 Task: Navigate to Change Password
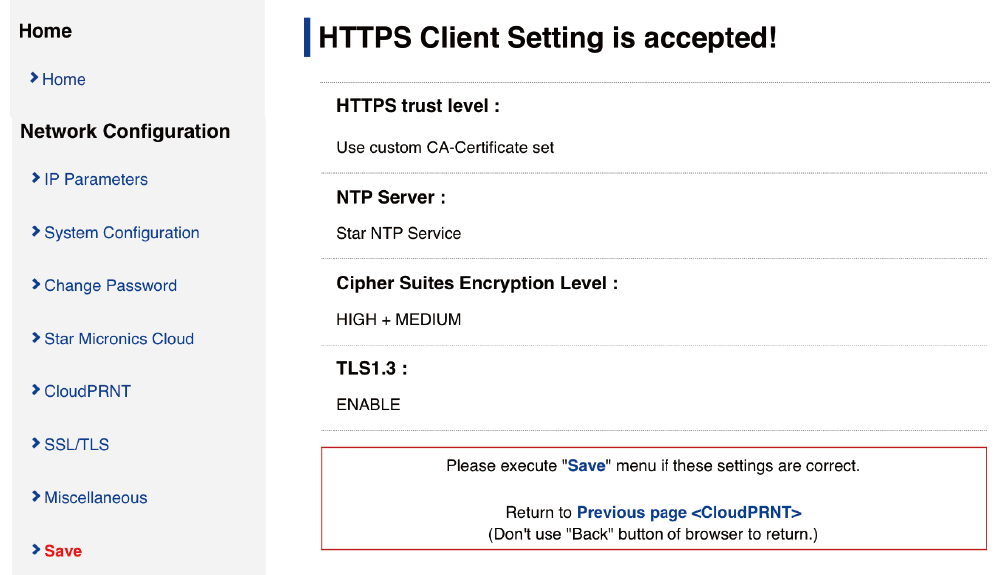click(110, 286)
